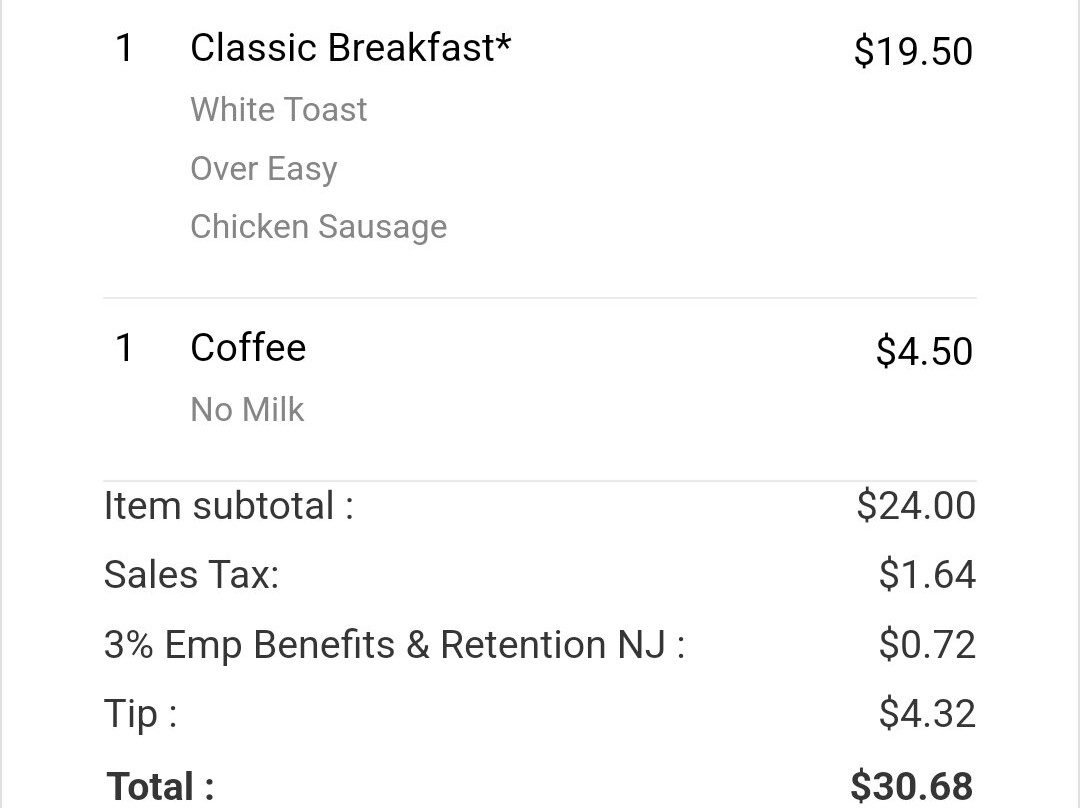
Task: Click the Coffee item name
Action: point(248,348)
